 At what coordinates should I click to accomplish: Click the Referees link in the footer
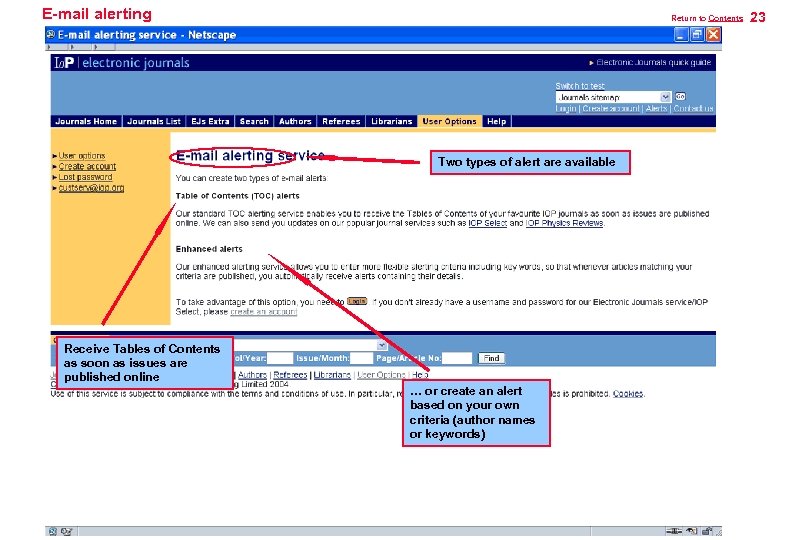(290, 375)
